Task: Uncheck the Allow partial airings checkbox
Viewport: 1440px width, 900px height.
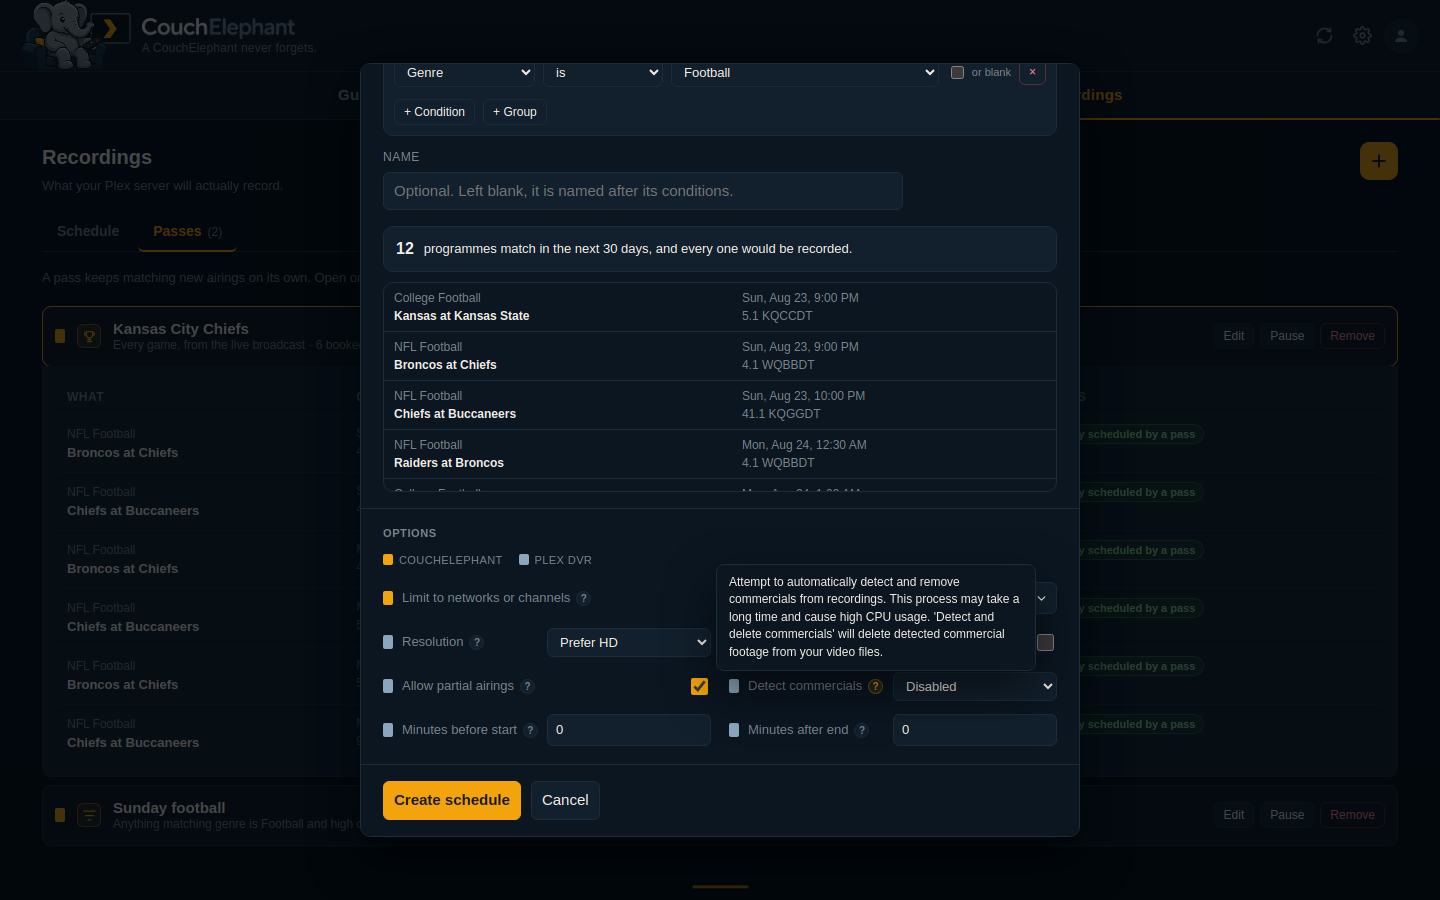Action: 699,686
